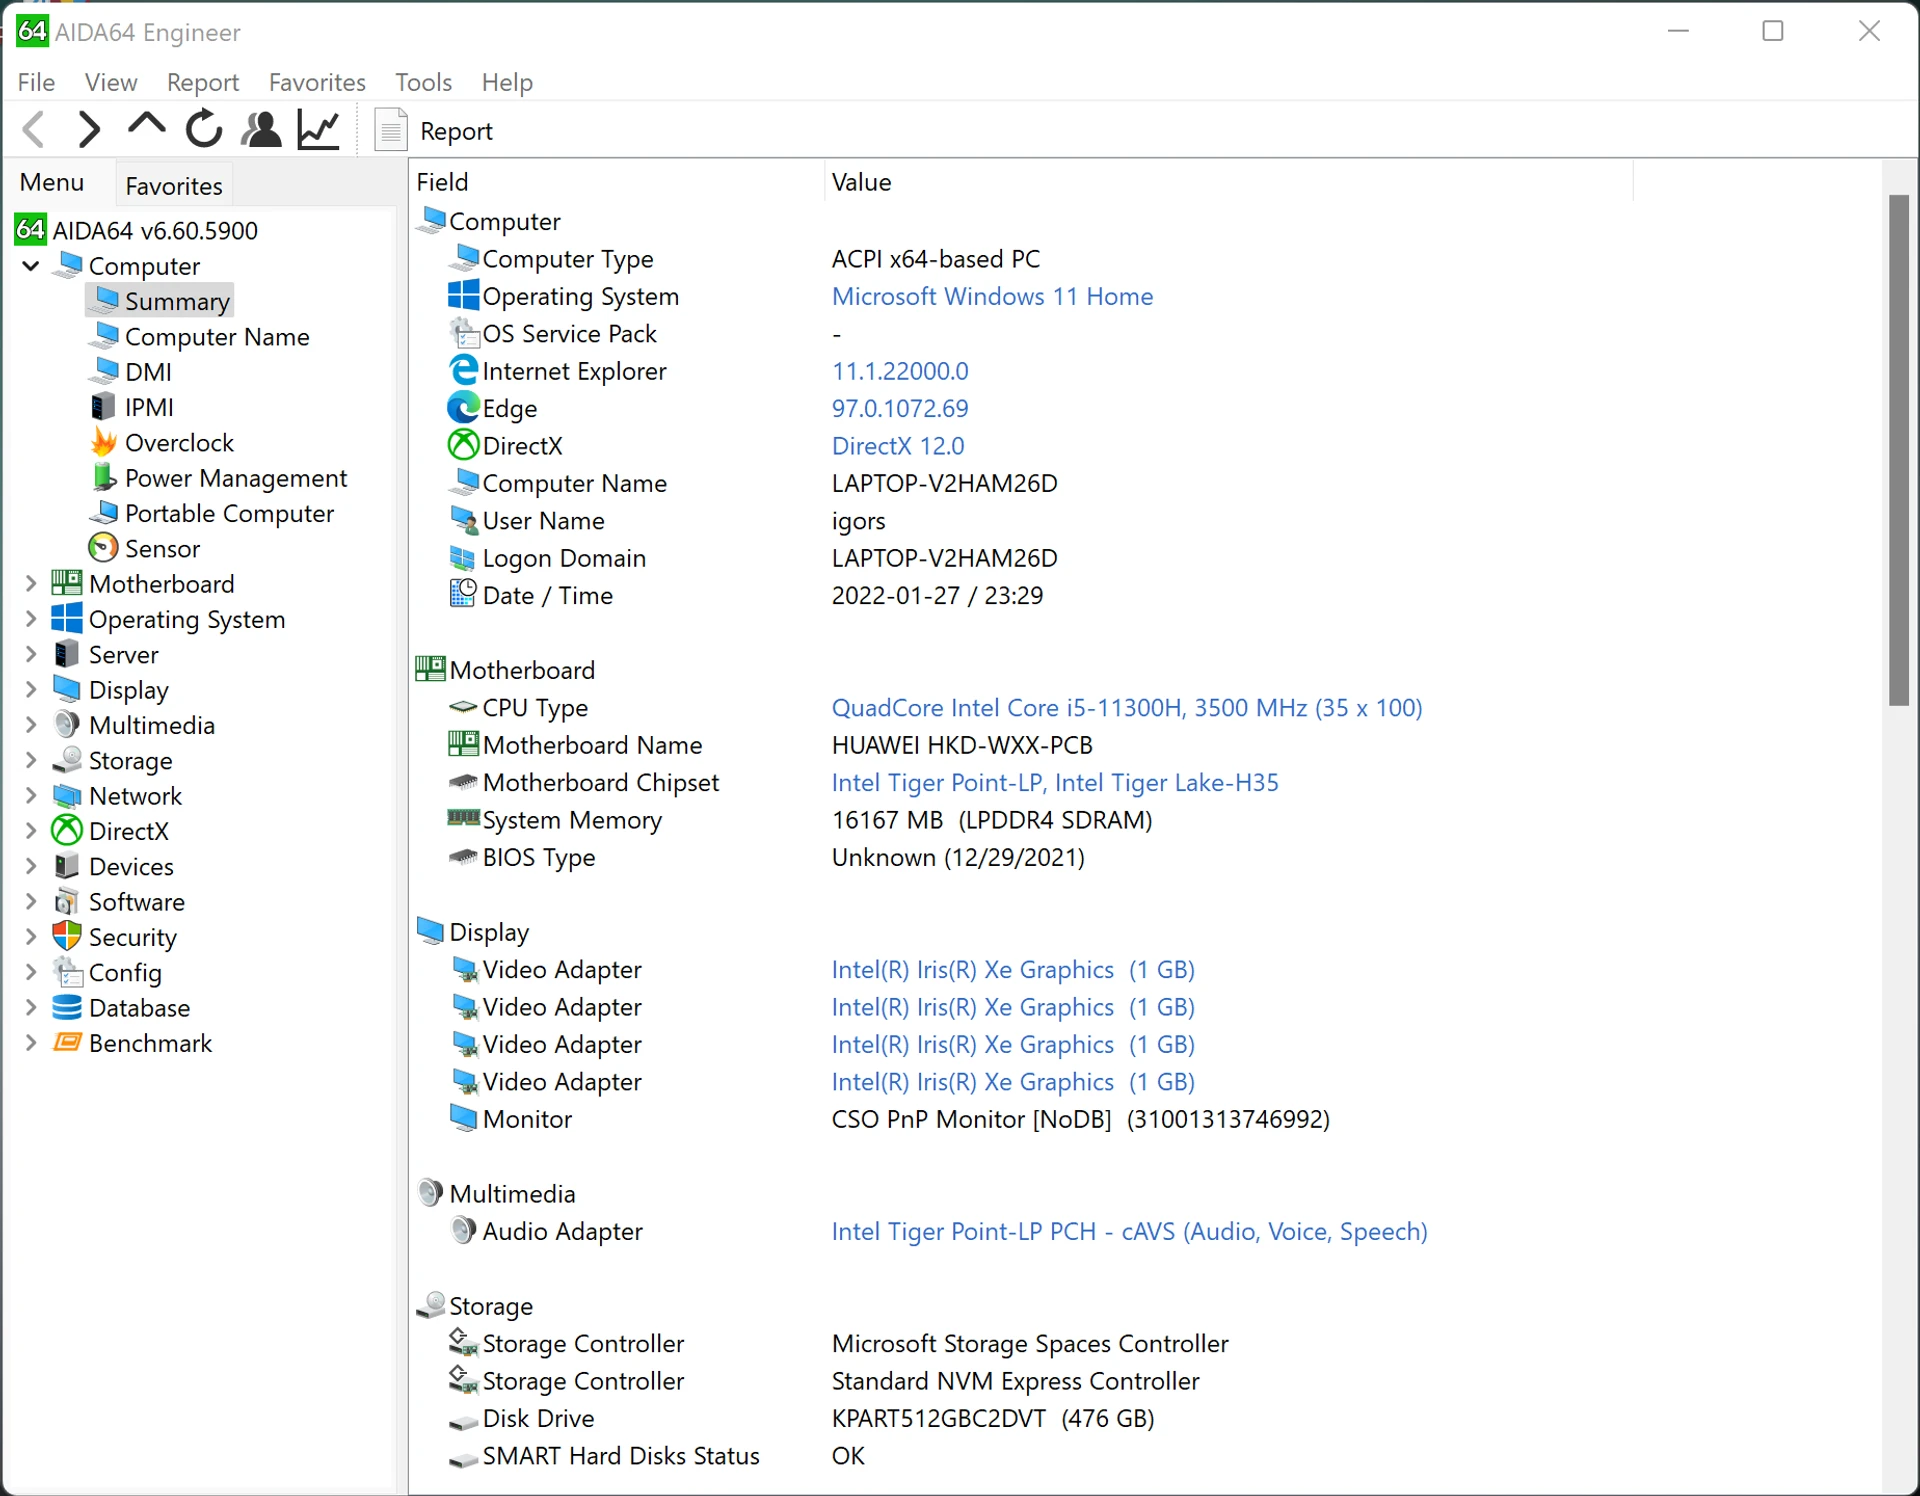The image size is (1920, 1496).
Task: Switch to the Favorites tab
Action: pyautogui.click(x=174, y=186)
